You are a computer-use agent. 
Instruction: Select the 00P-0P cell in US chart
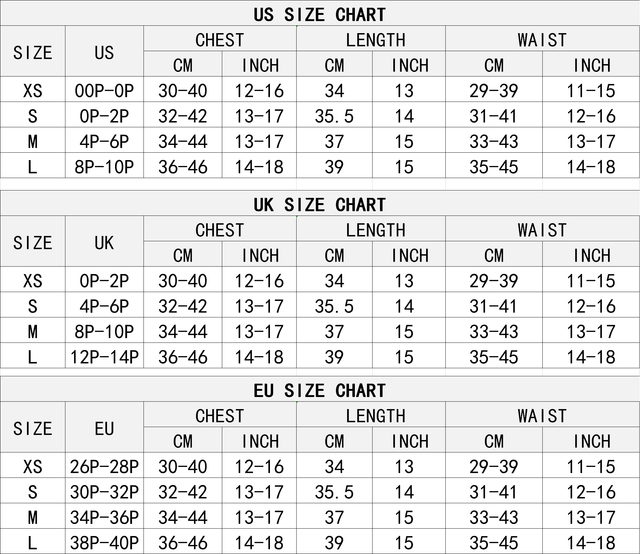point(104,91)
